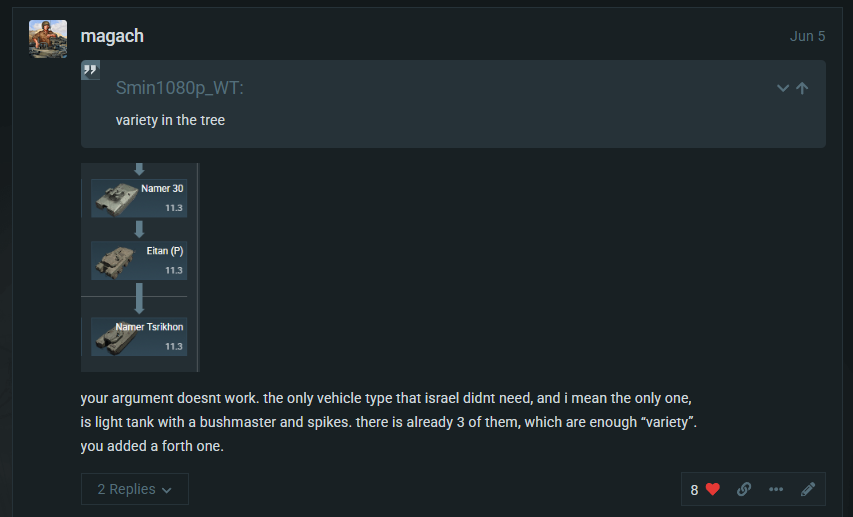Click the chevron beside 2 Replies
Viewport: 853px width, 517px height.
pos(167,490)
